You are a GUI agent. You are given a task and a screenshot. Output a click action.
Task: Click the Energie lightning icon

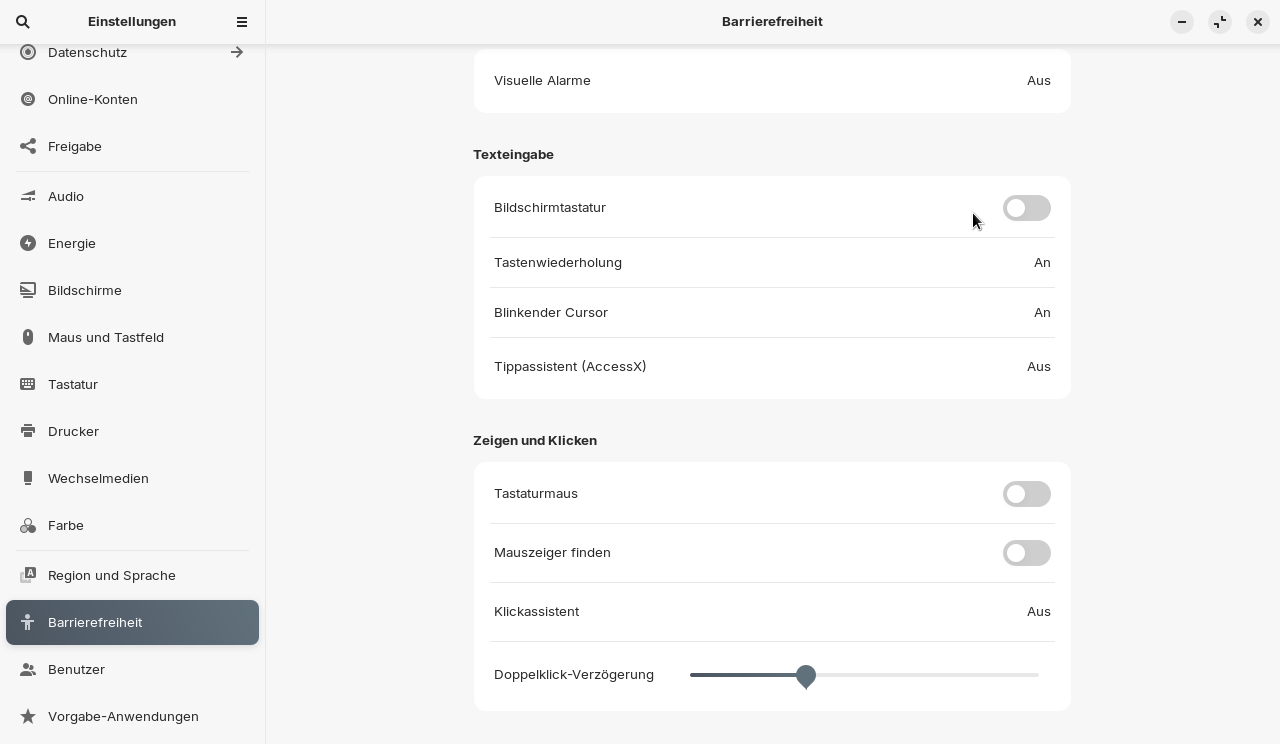pos(28,243)
